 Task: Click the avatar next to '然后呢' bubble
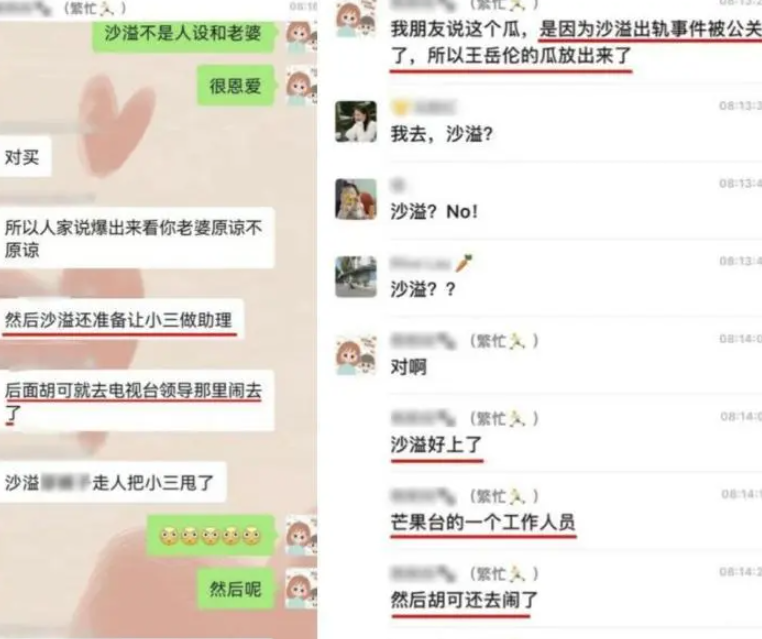point(301,589)
